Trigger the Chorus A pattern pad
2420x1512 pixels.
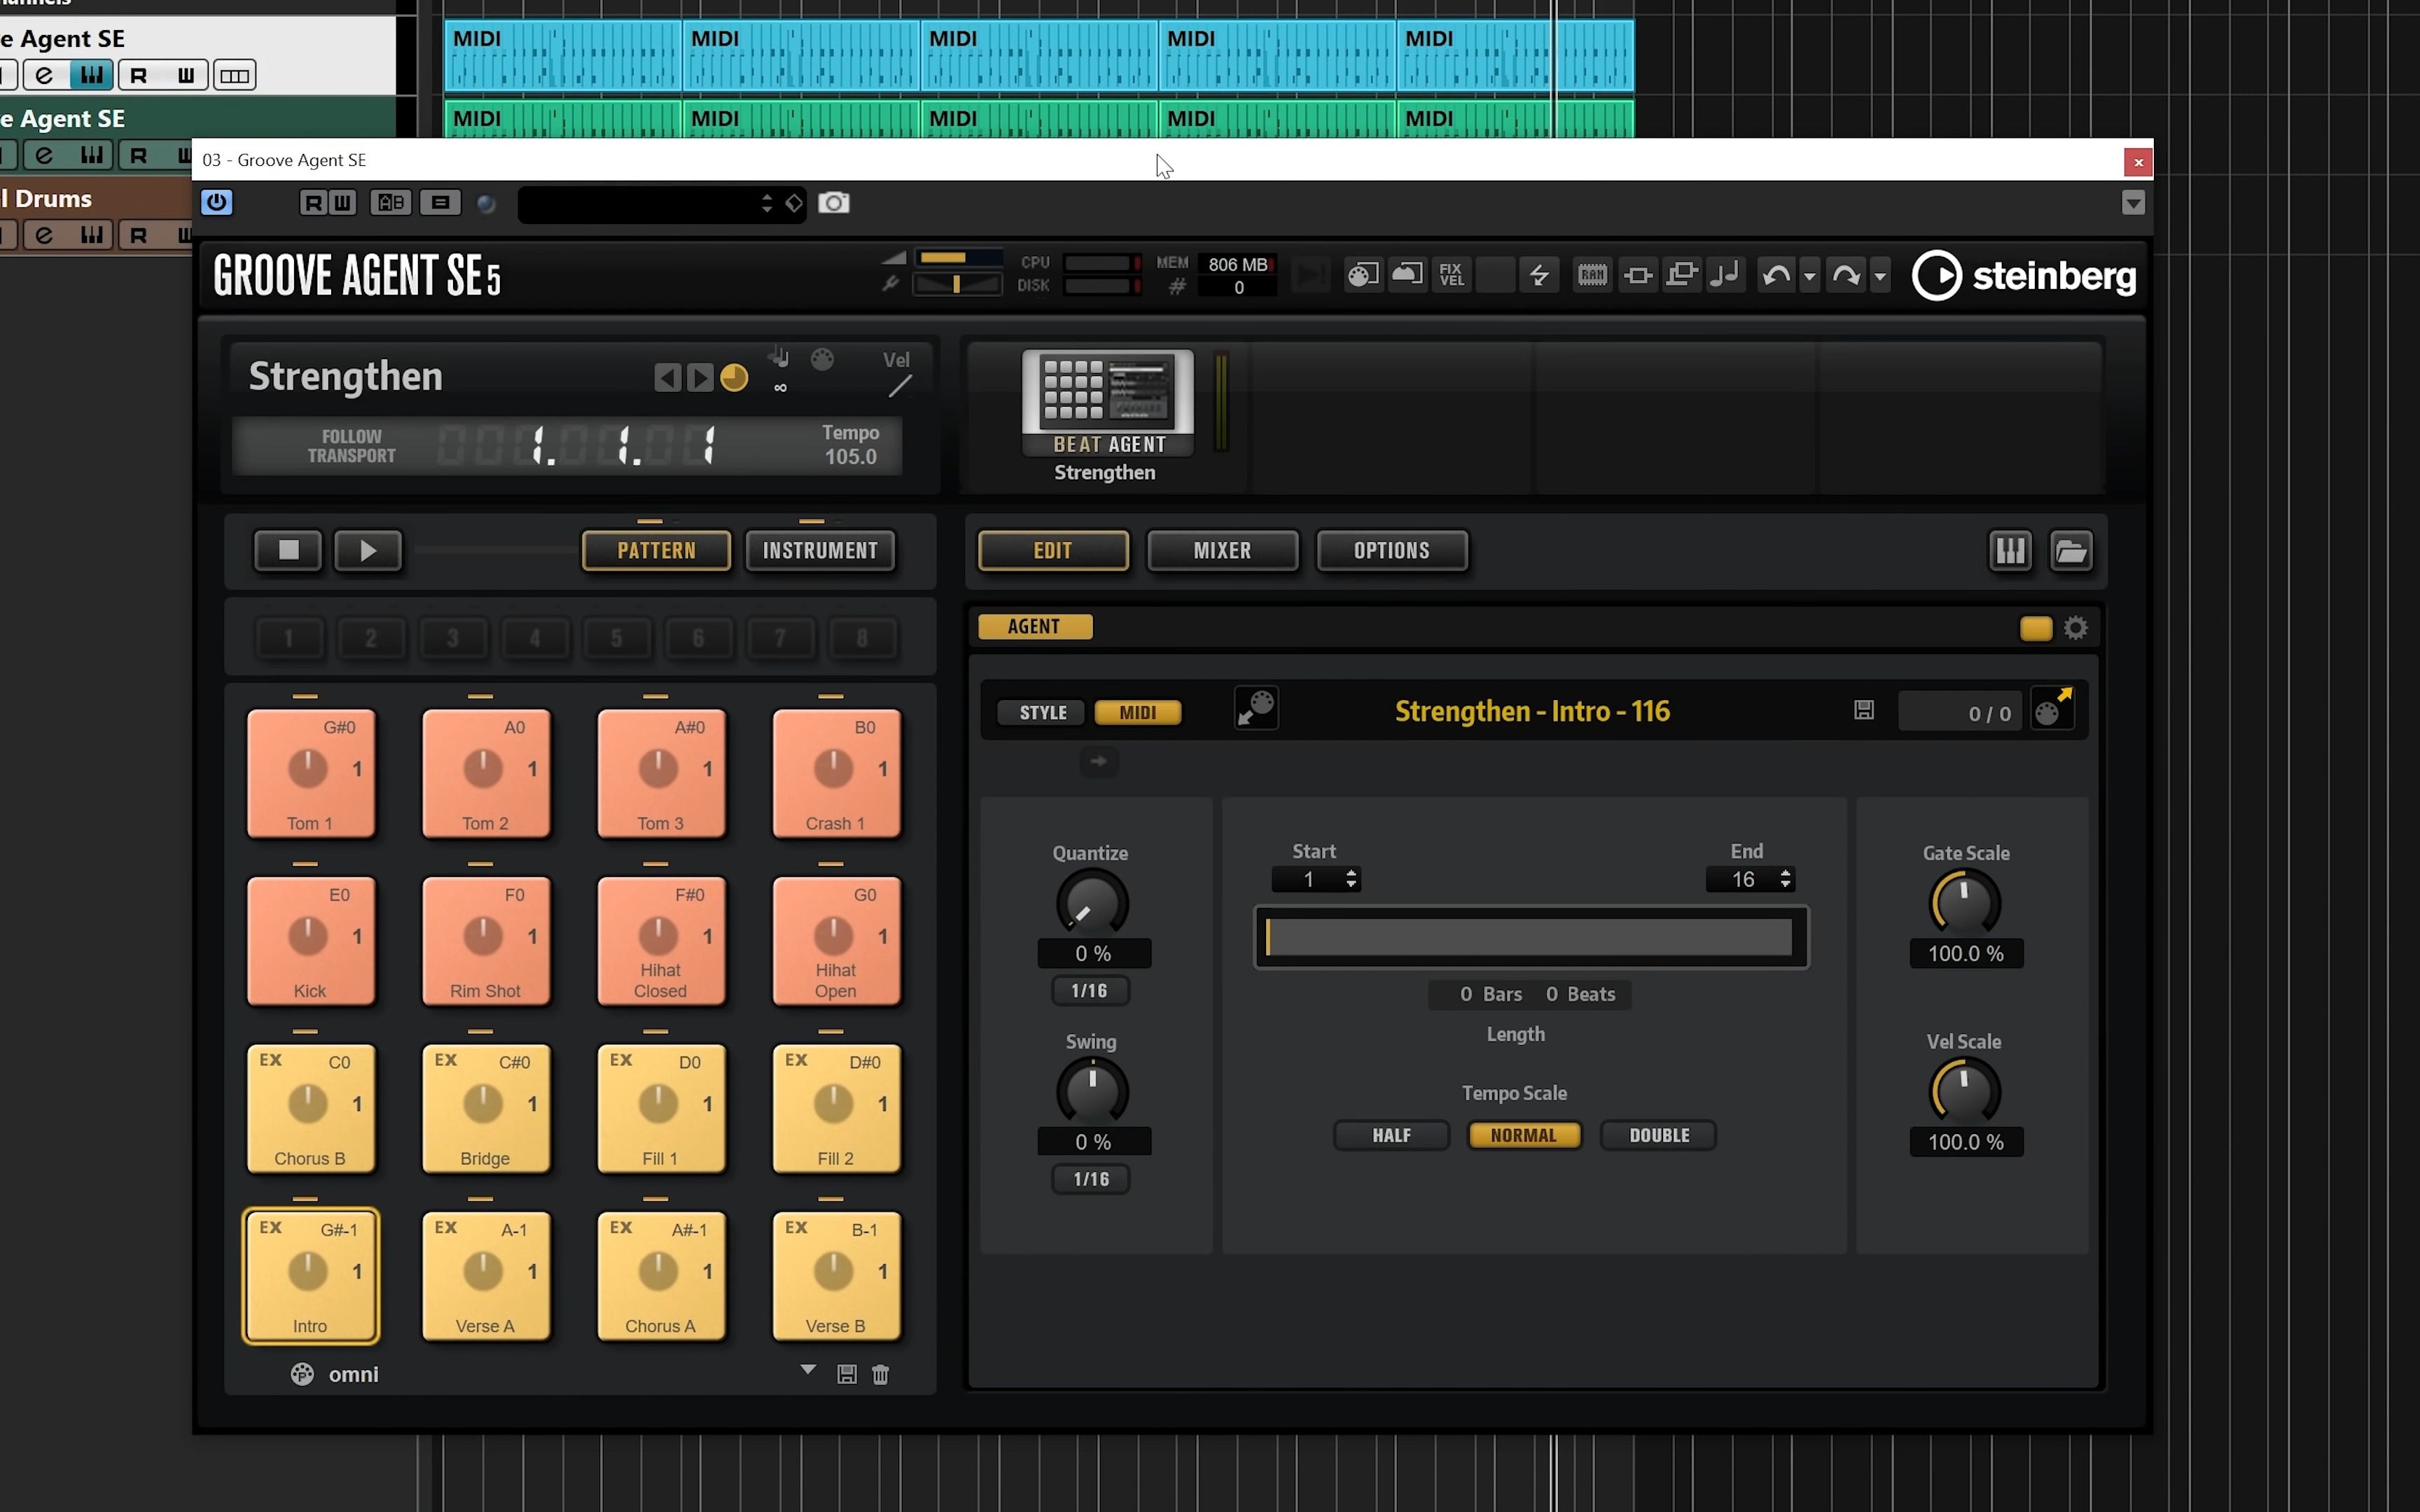point(660,1275)
